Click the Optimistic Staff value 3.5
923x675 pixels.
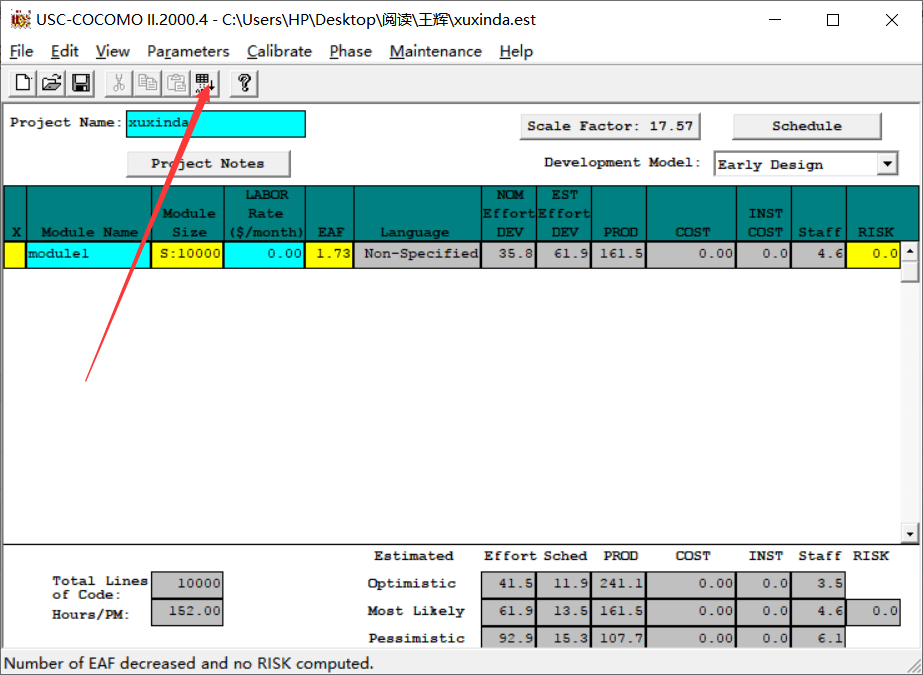(x=819, y=584)
